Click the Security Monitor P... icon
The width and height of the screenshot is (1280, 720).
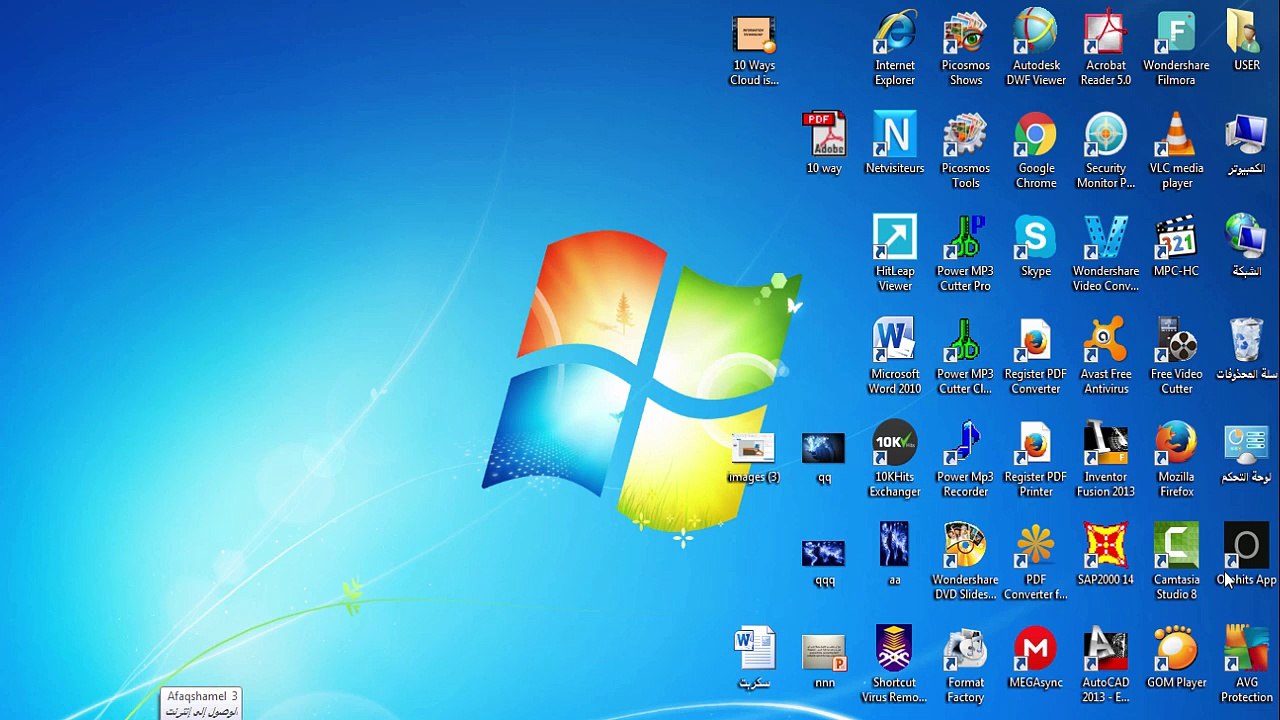(1106, 152)
